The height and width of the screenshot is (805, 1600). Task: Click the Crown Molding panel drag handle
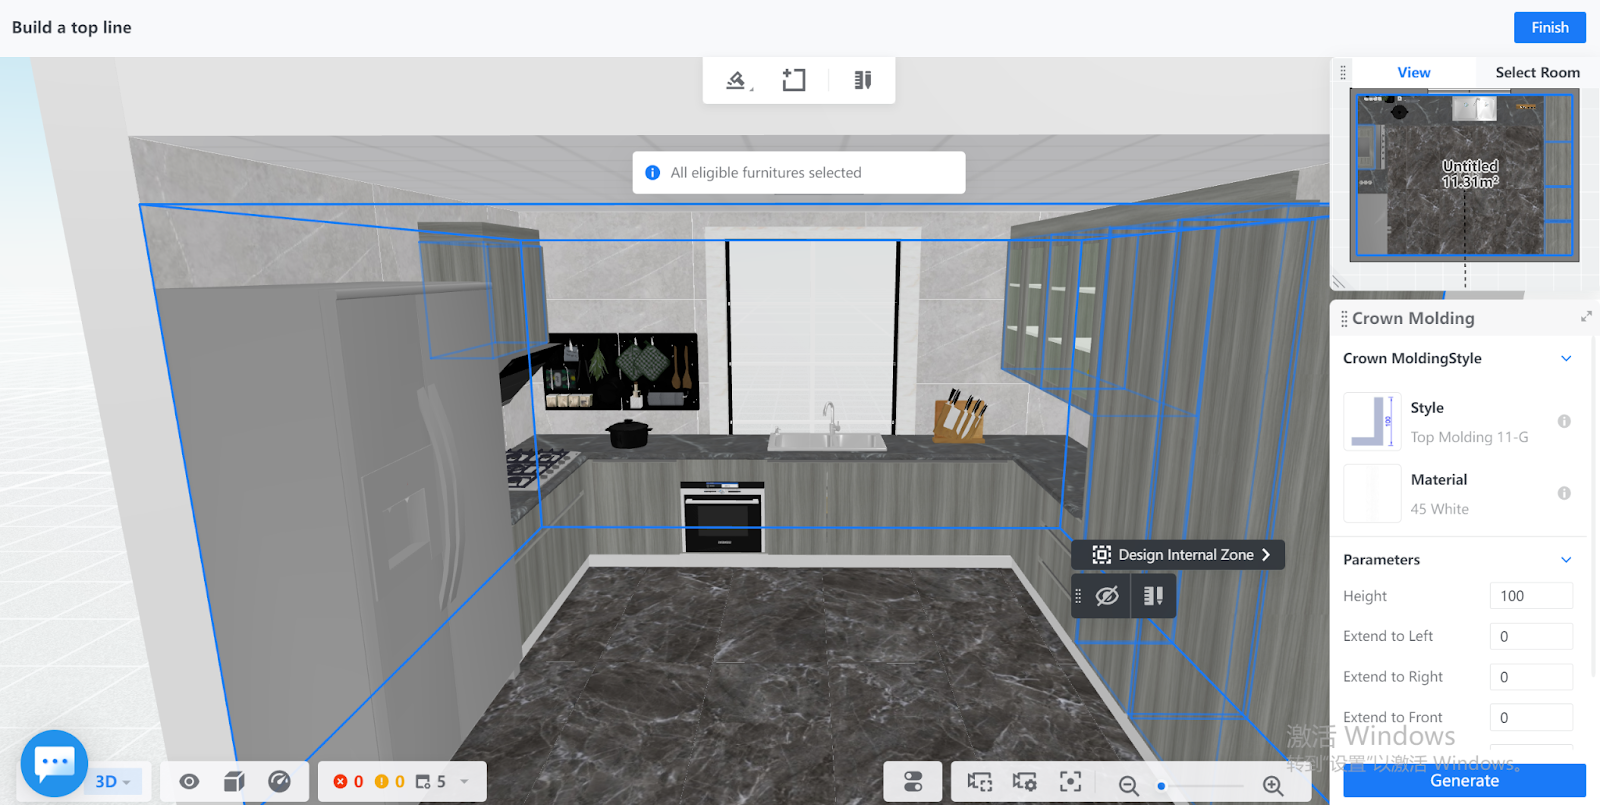1344,318
